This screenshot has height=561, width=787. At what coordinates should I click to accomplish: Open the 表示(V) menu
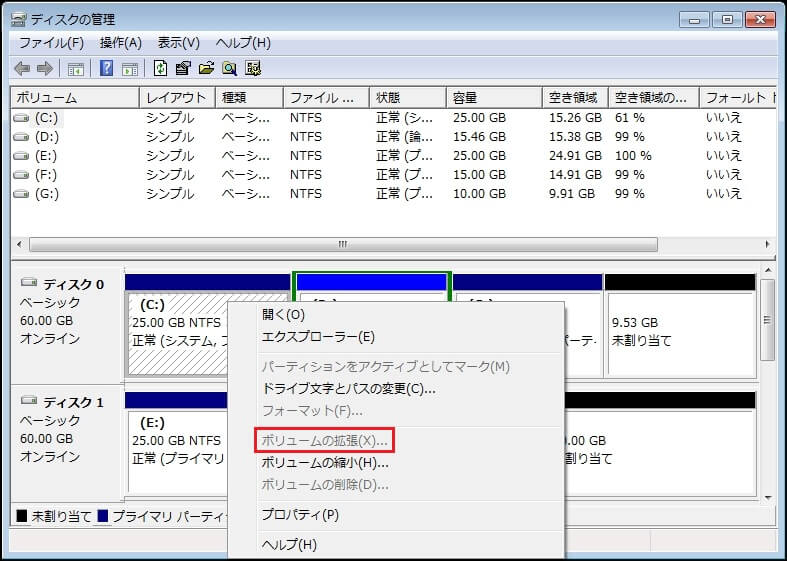pos(179,43)
